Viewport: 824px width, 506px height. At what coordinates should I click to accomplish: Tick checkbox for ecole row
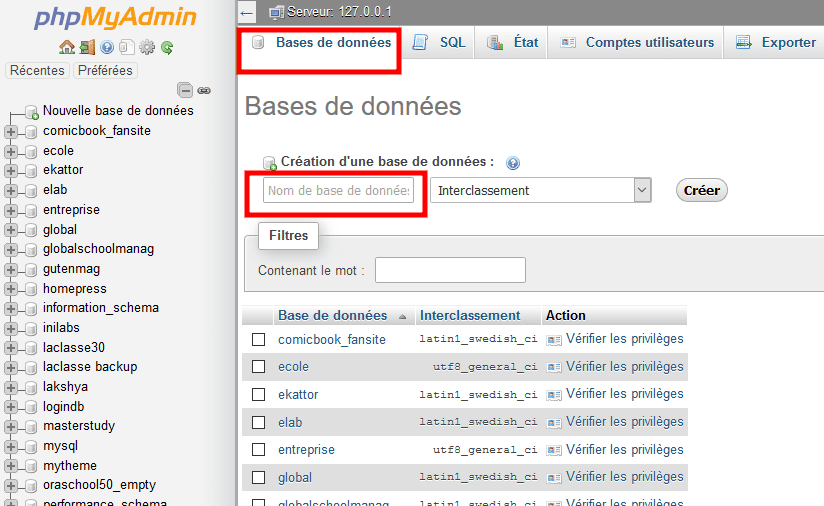tap(259, 366)
